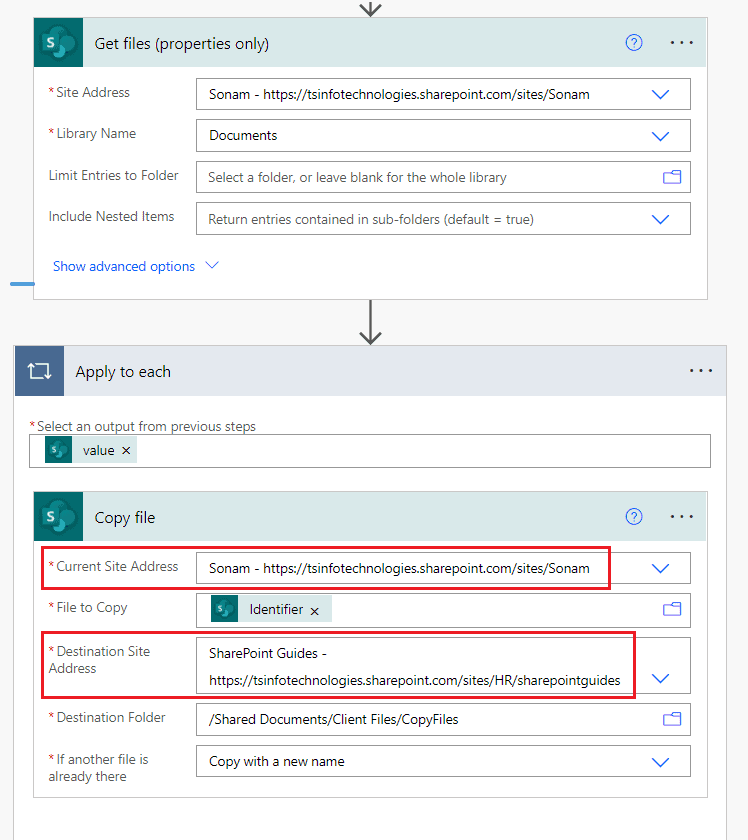Click the value dynamic content token

(x=91, y=450)
